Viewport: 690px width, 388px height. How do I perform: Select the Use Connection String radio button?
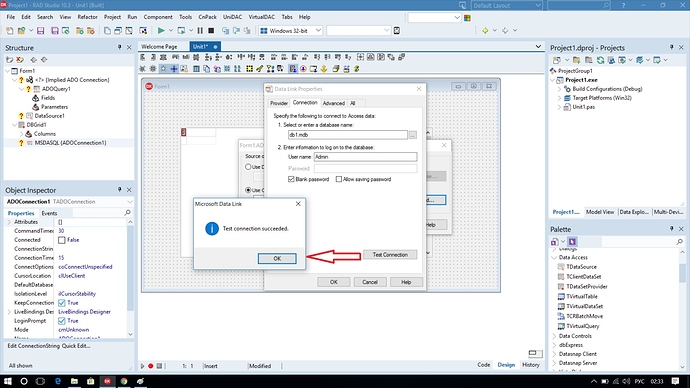coord(248,190)
